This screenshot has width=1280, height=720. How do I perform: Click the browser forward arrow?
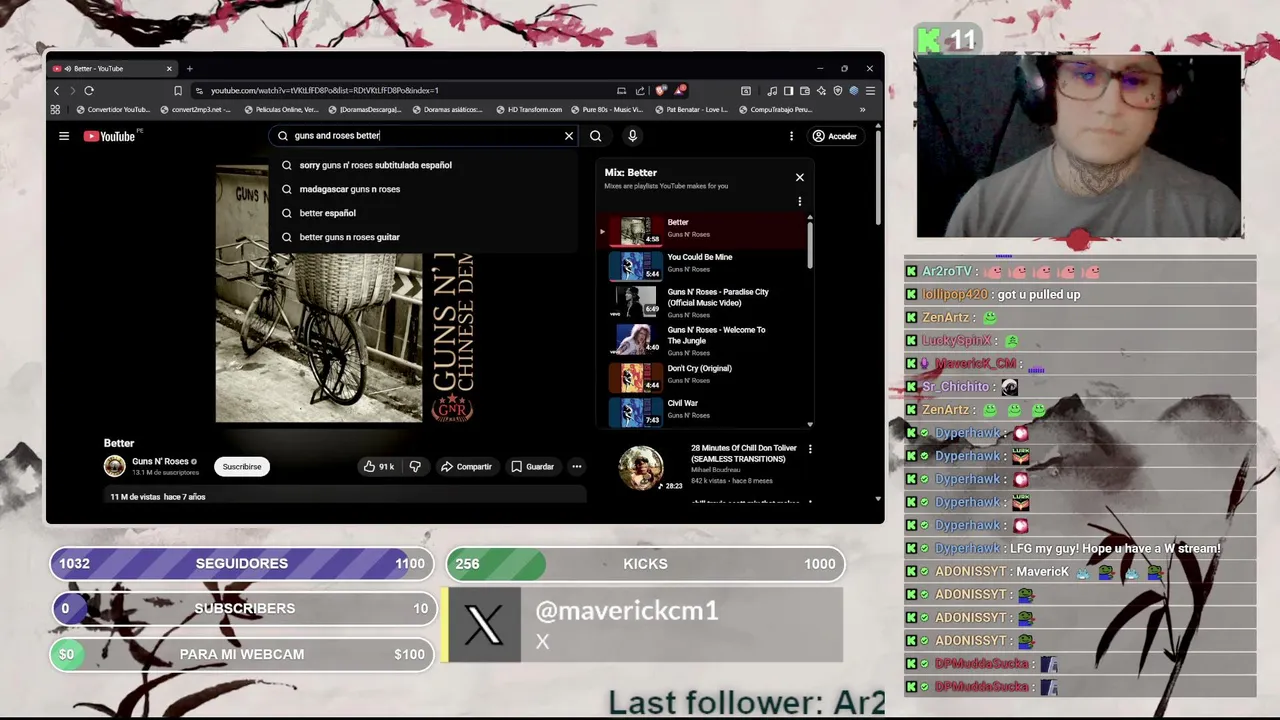[72, 90]
